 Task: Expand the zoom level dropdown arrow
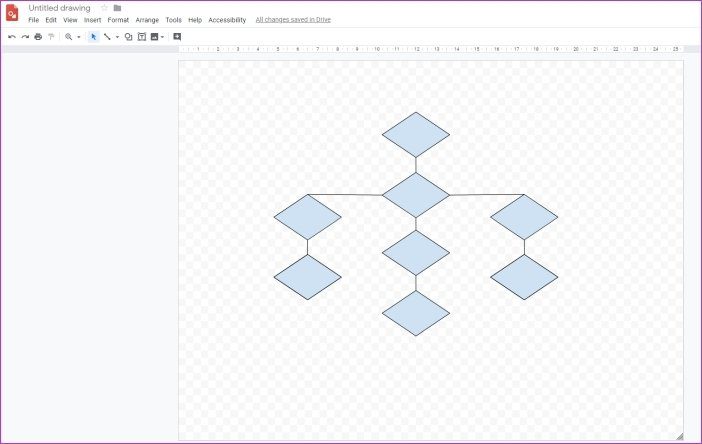79,37
